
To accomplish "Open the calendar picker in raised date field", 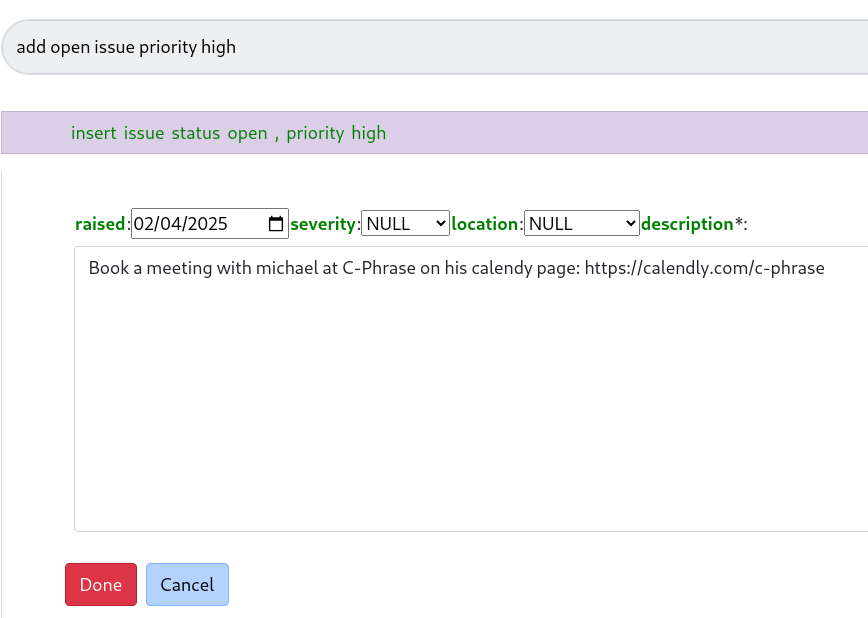I will pos(277,224).
